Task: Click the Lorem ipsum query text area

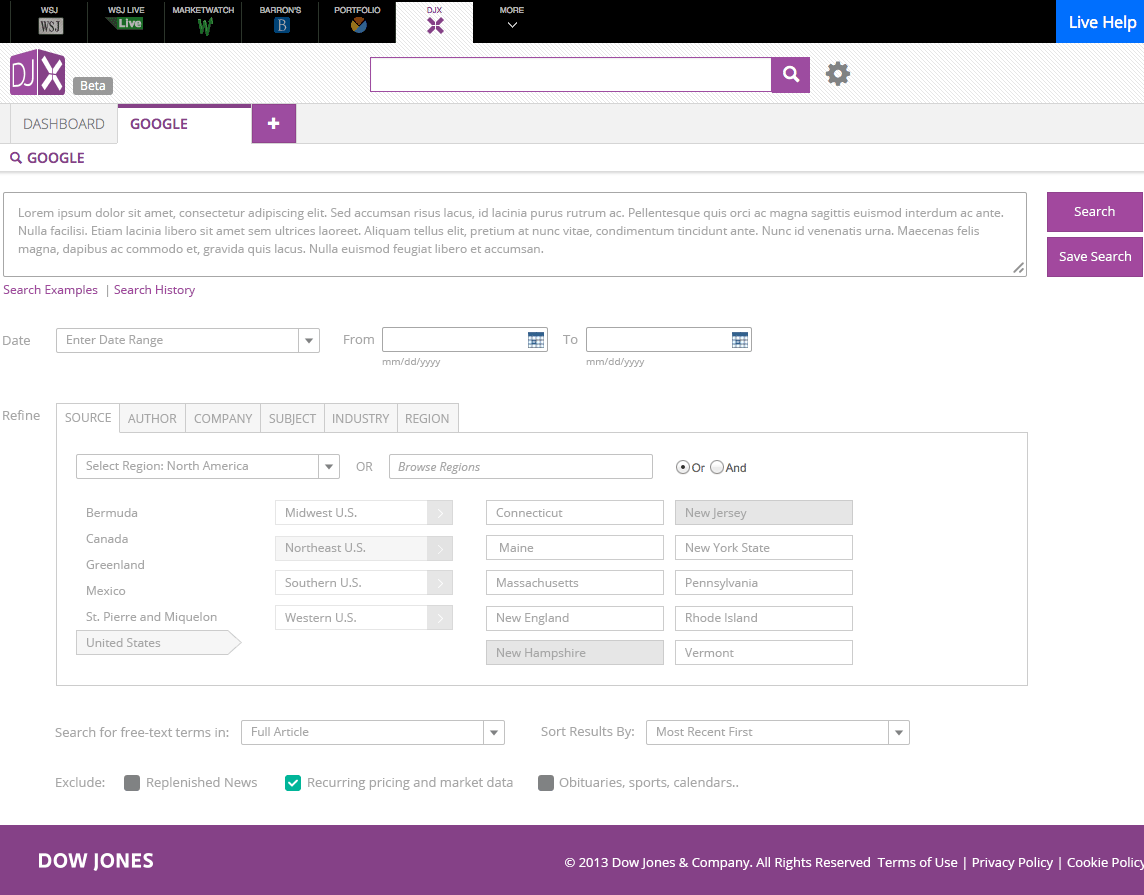Action: click(x=515, y=234)
